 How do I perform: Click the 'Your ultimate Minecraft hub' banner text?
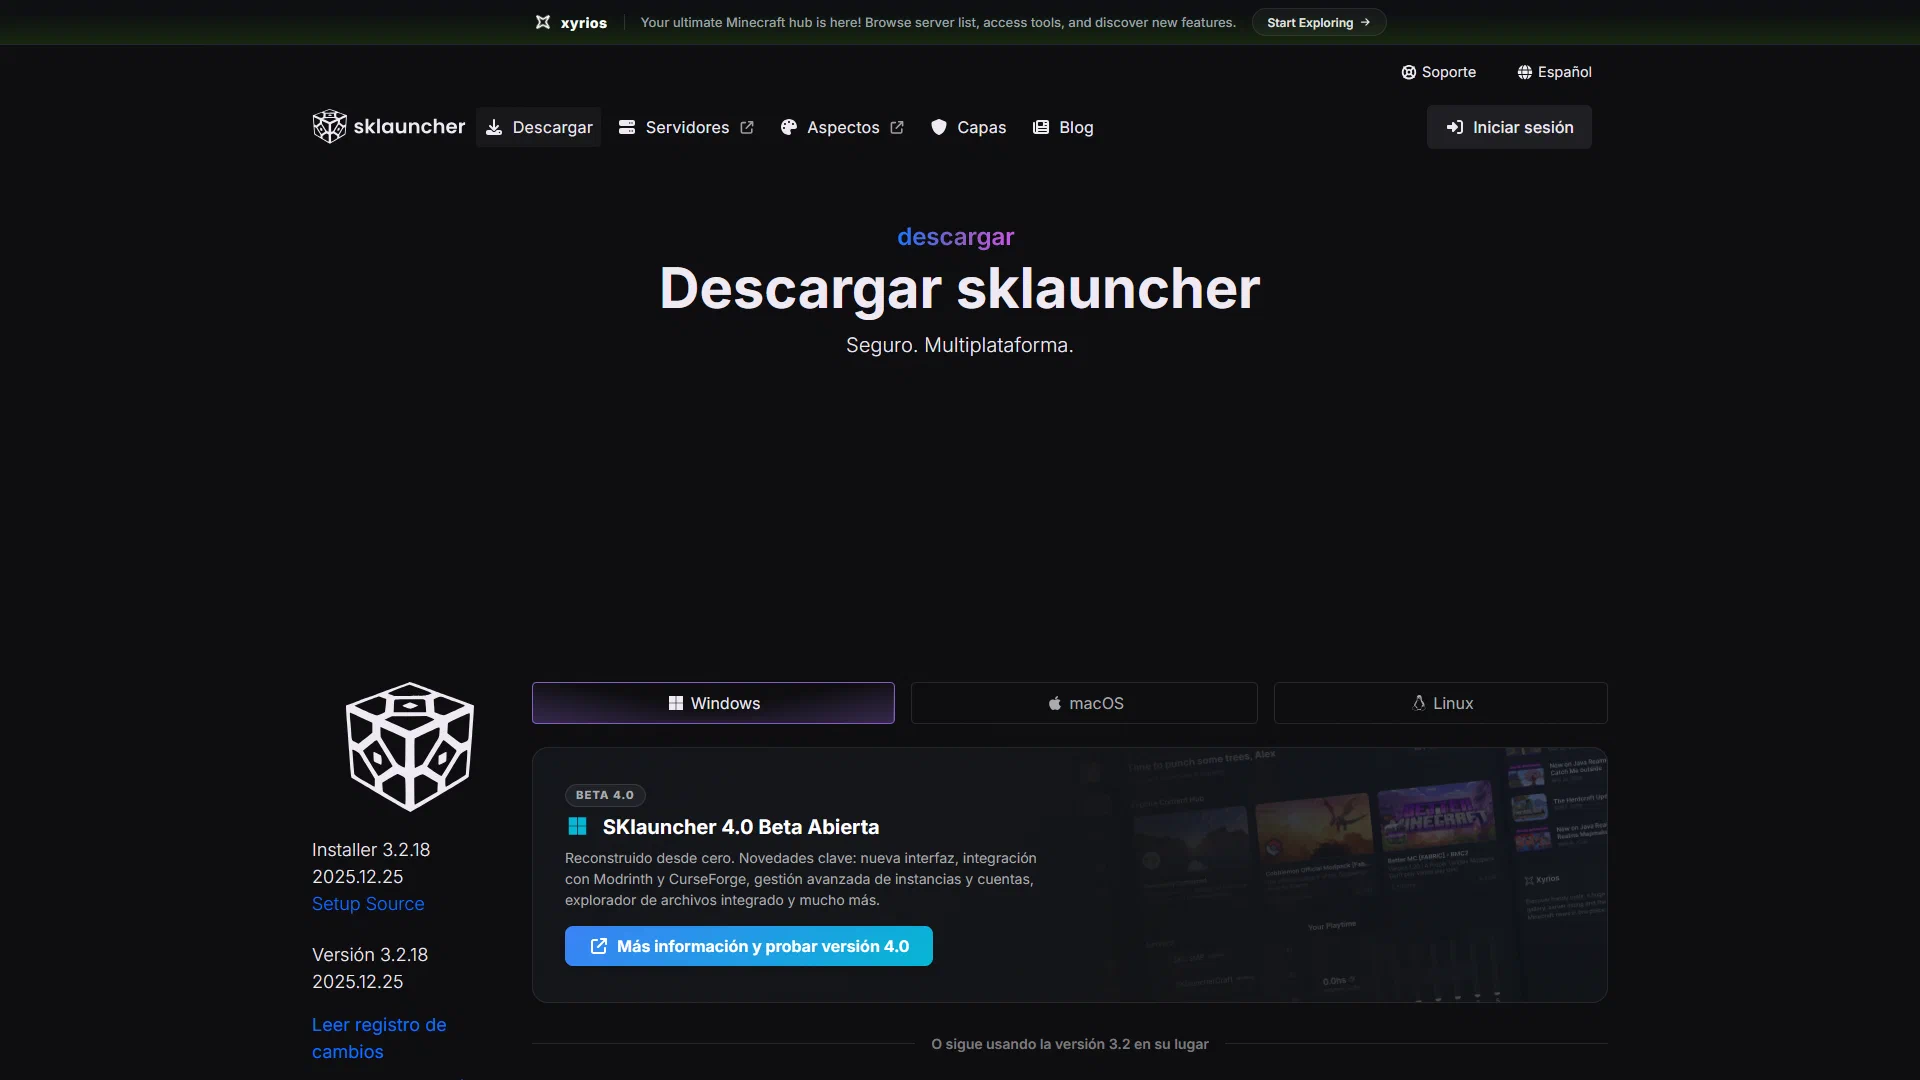tap(938, 22)
